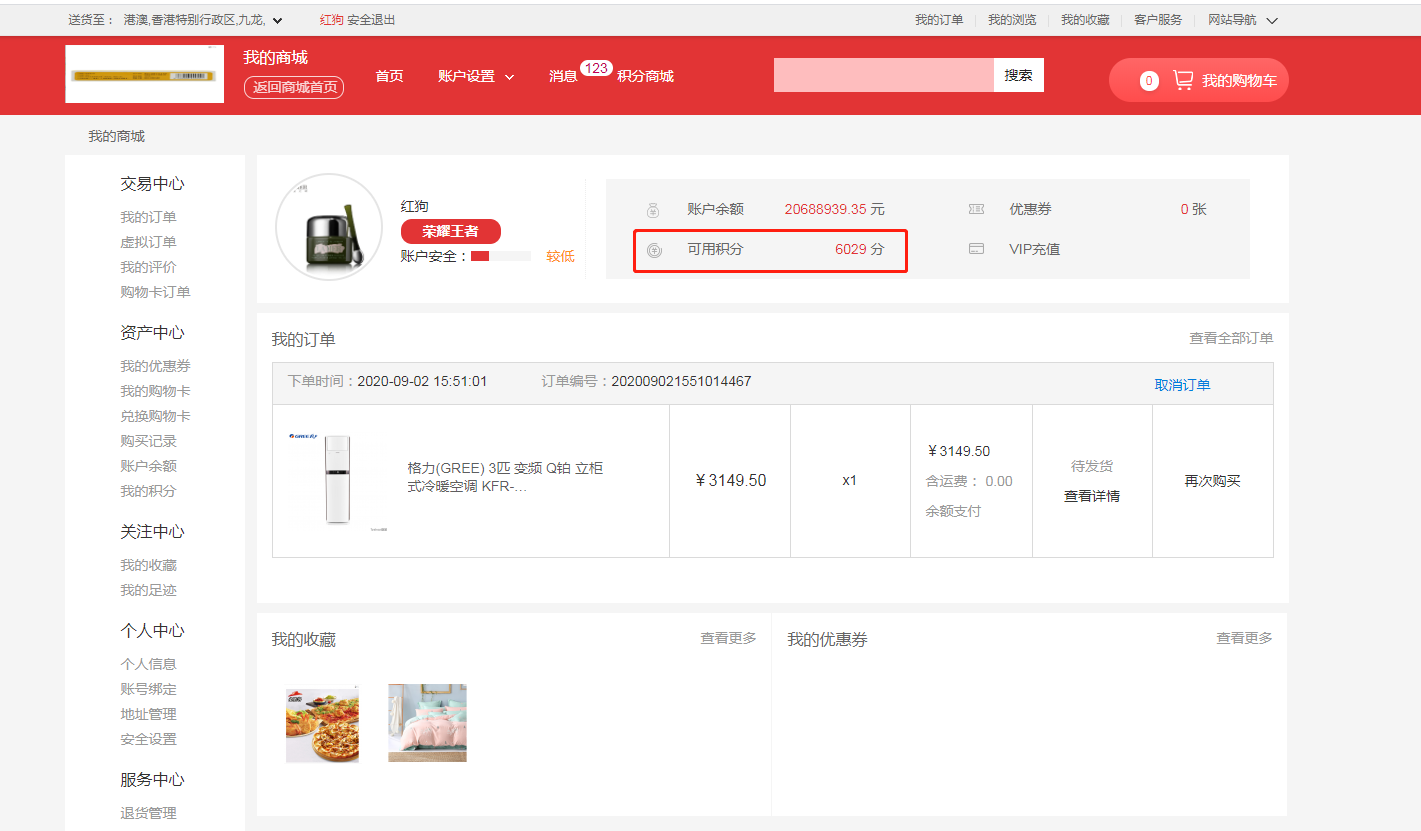
Task: Select 地址管理 in the left sidebar
Action: [x=148, y=714]
